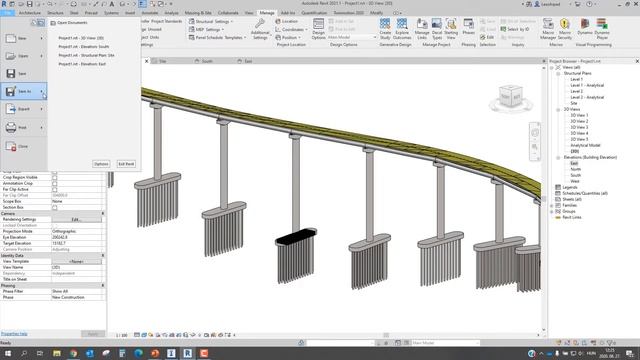Screen dimensions: 640x360
Task: Open MEP Settings dropdown
Action: (x=207, y=29)
